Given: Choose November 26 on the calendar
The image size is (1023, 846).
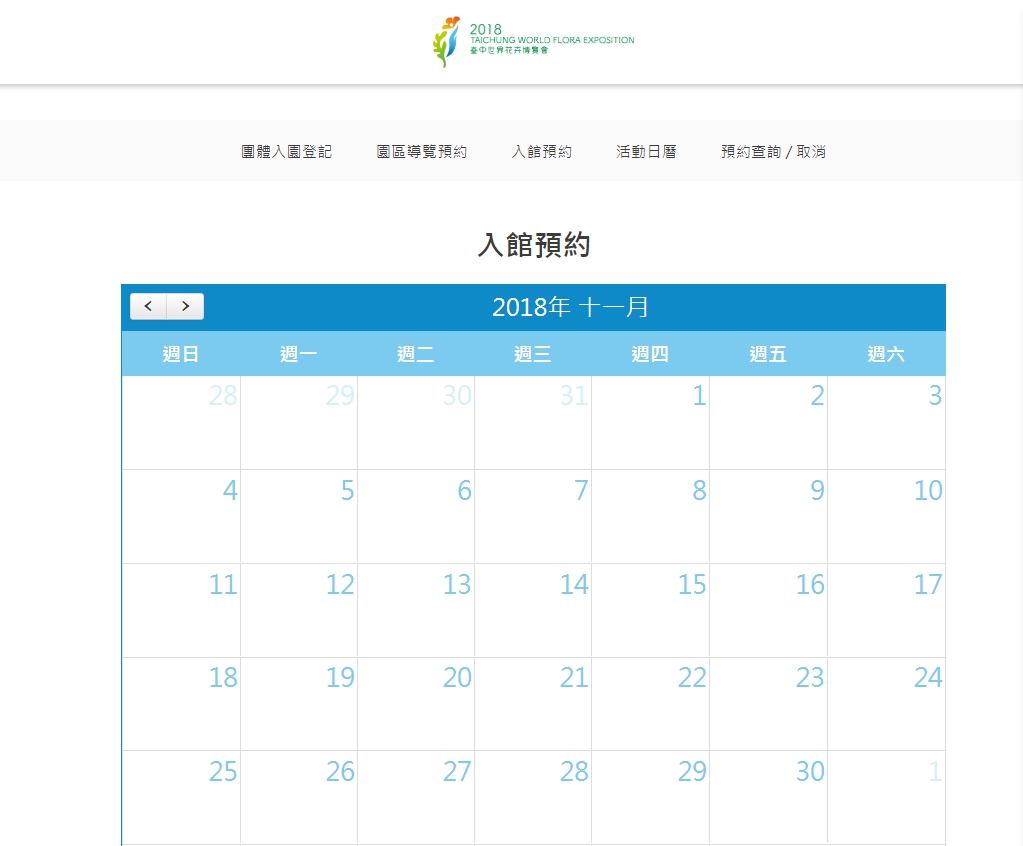Looking at the screenshot, I should (299, 797).
